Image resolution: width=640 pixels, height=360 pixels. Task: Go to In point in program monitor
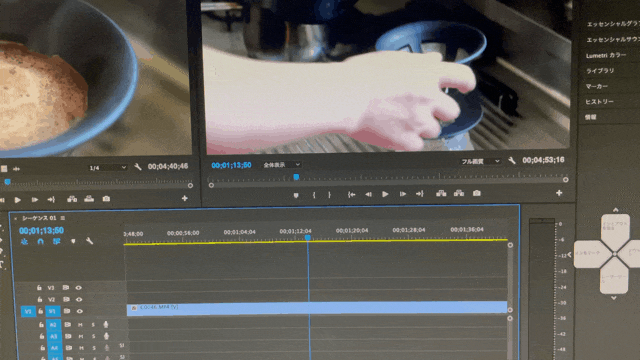(351, 195)
